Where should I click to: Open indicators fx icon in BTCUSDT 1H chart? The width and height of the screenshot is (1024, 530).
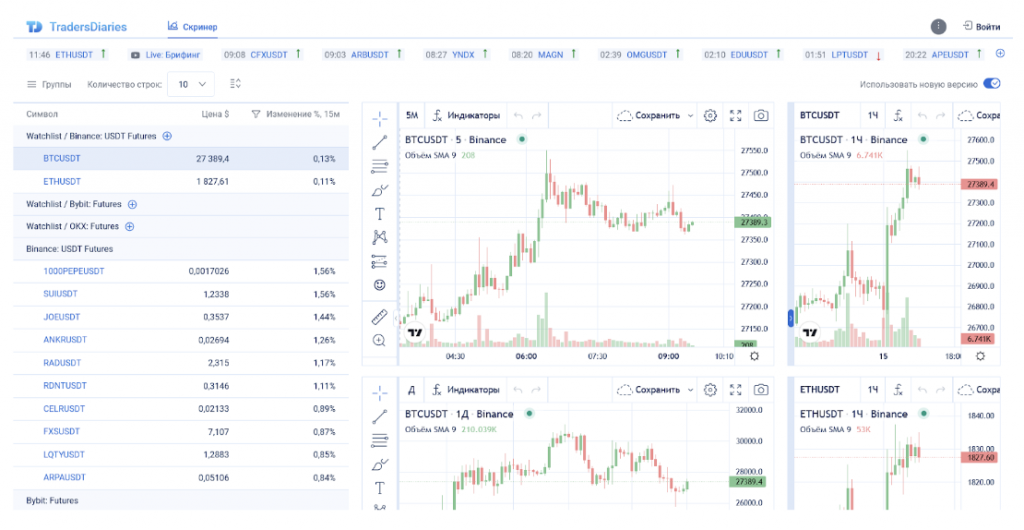pyautogui.click(x=898, y=116)
